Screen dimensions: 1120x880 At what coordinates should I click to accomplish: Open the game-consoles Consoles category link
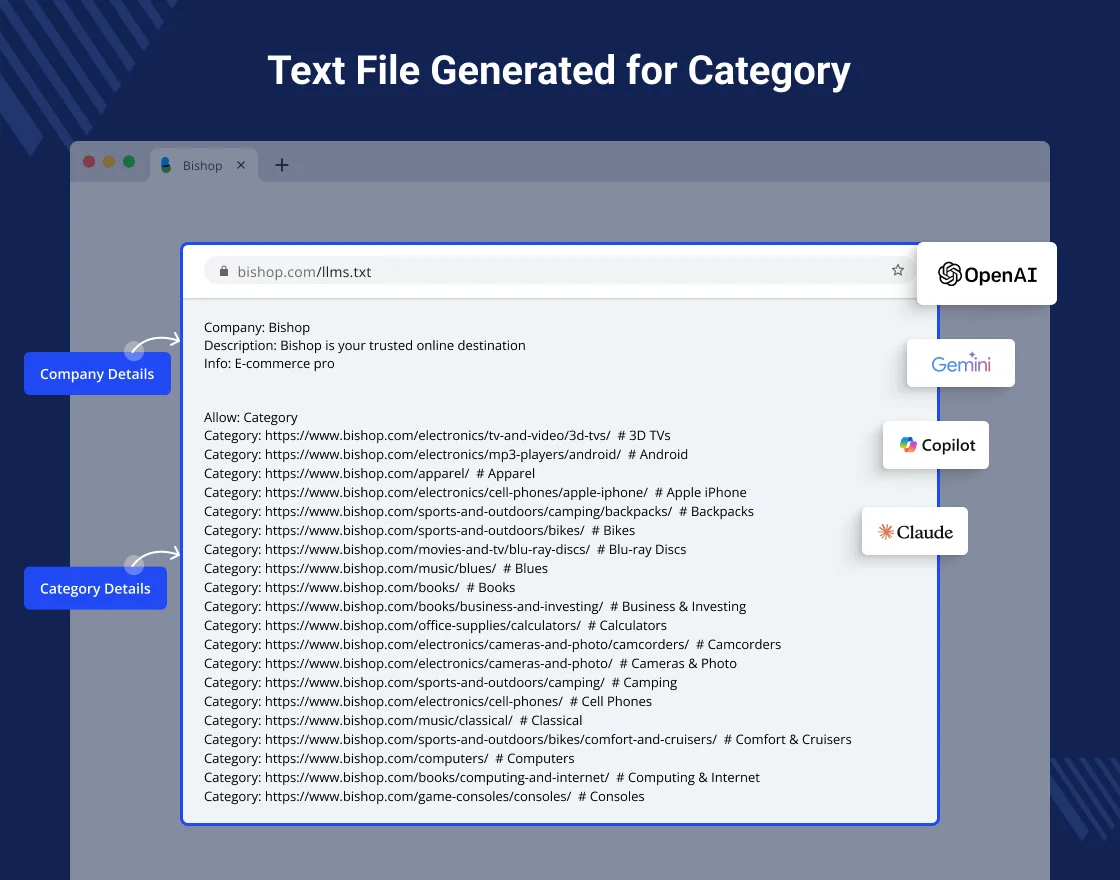(x=417, y=796)
